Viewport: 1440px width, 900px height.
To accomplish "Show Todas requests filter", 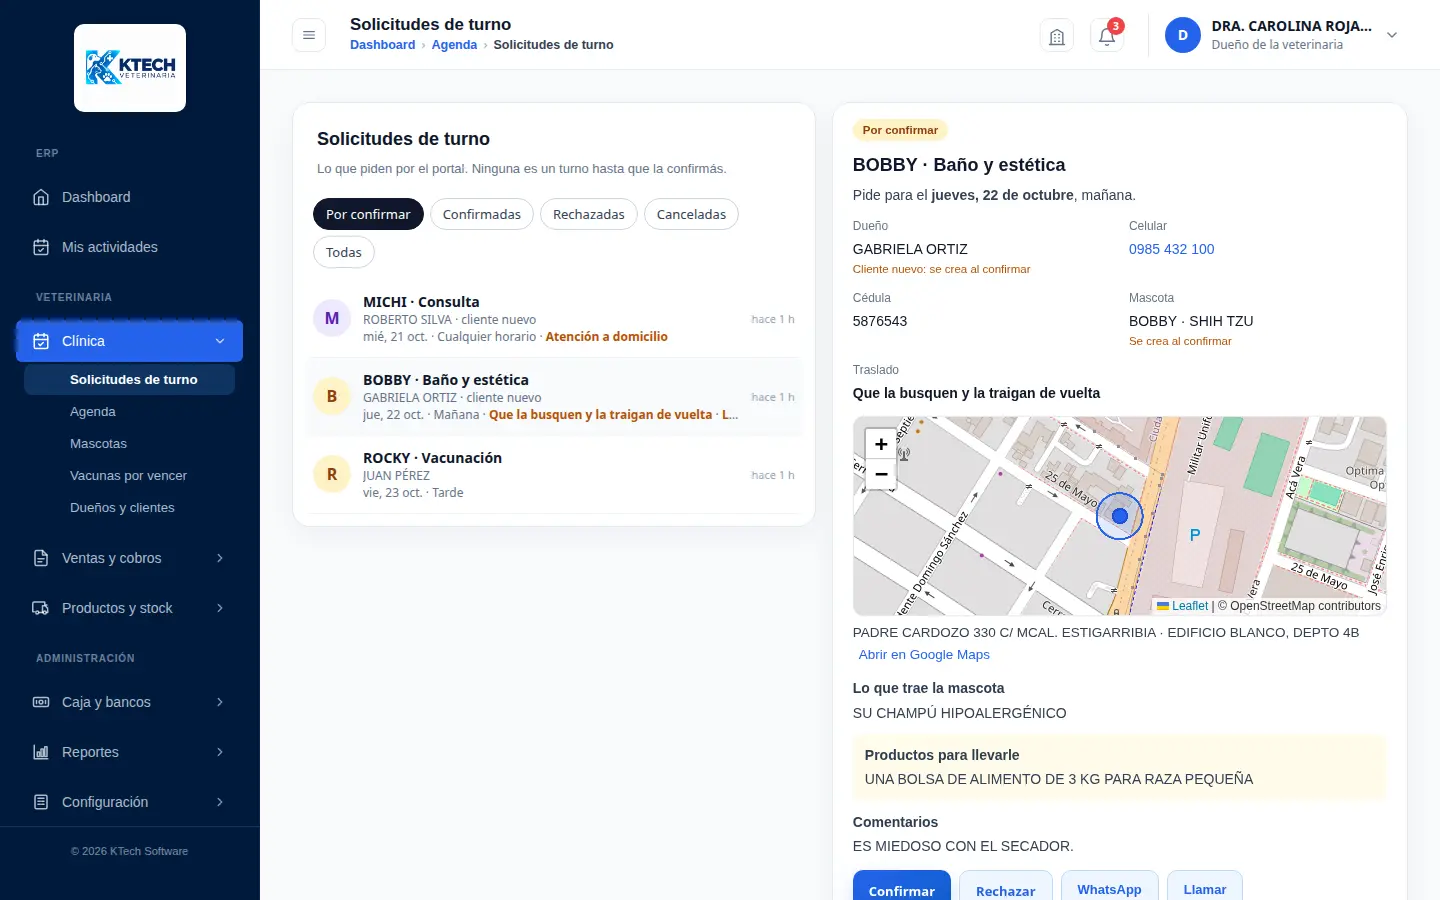I will (344, 252).
